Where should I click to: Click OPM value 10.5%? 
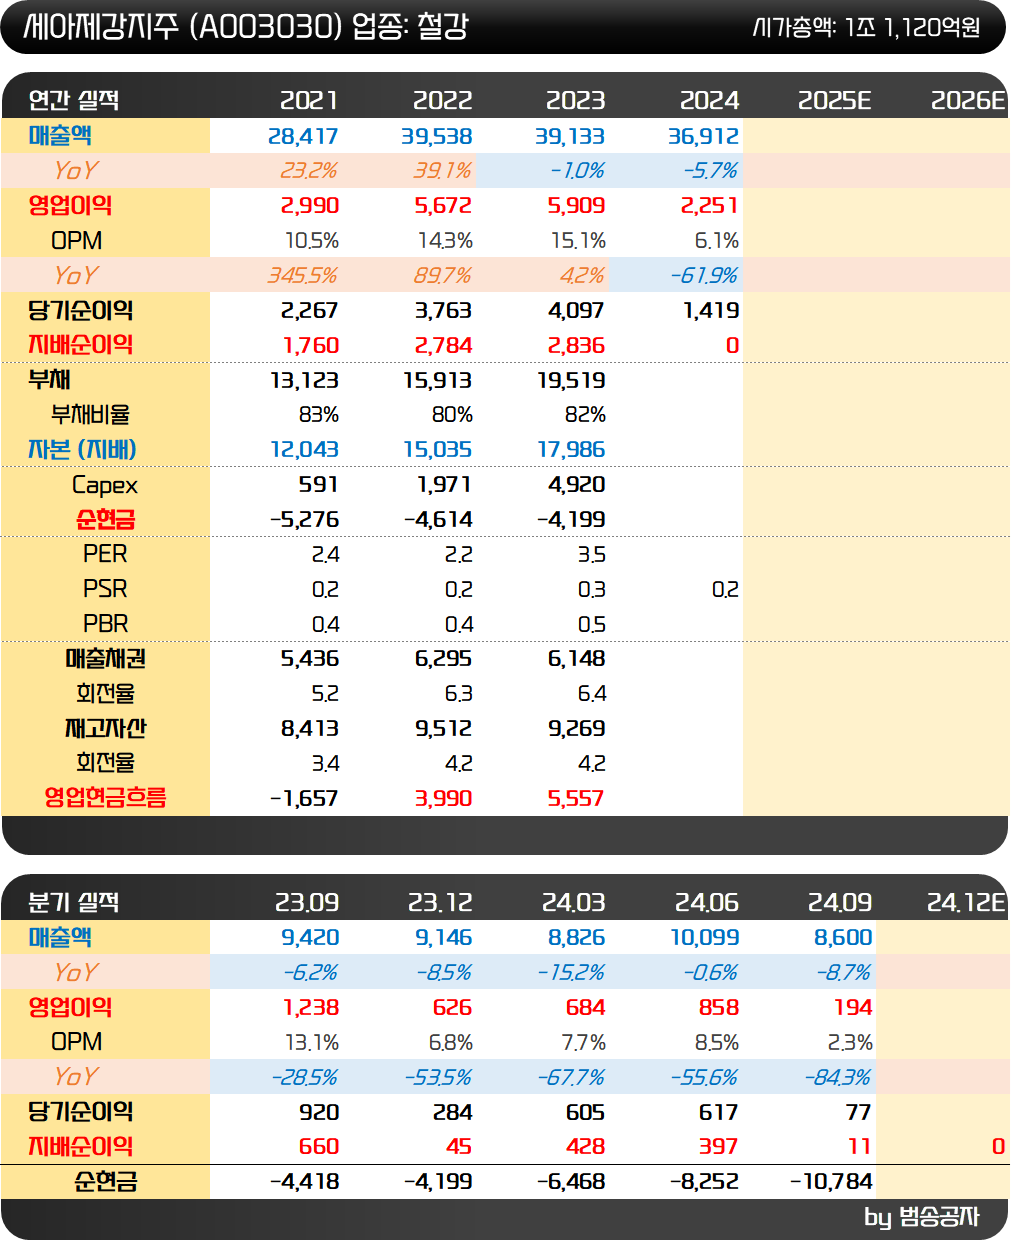coord(312,241)
